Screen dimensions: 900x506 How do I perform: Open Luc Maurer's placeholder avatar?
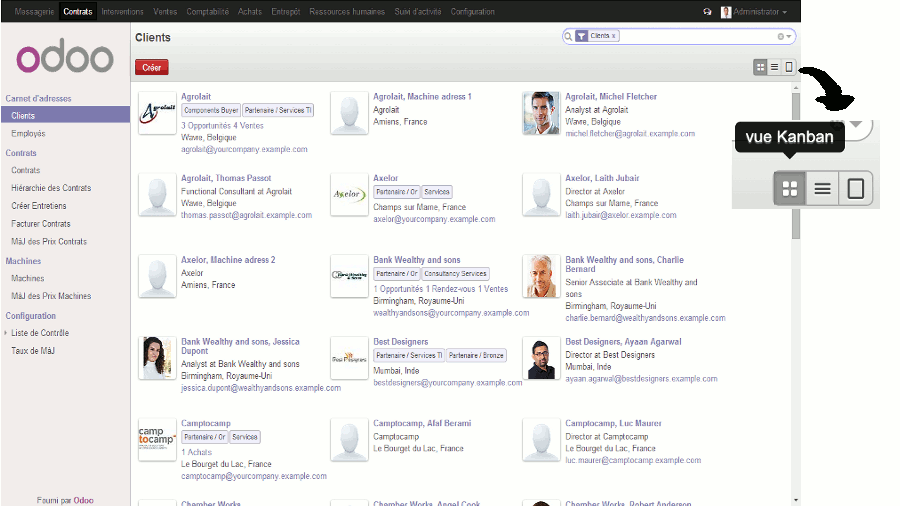541,439
